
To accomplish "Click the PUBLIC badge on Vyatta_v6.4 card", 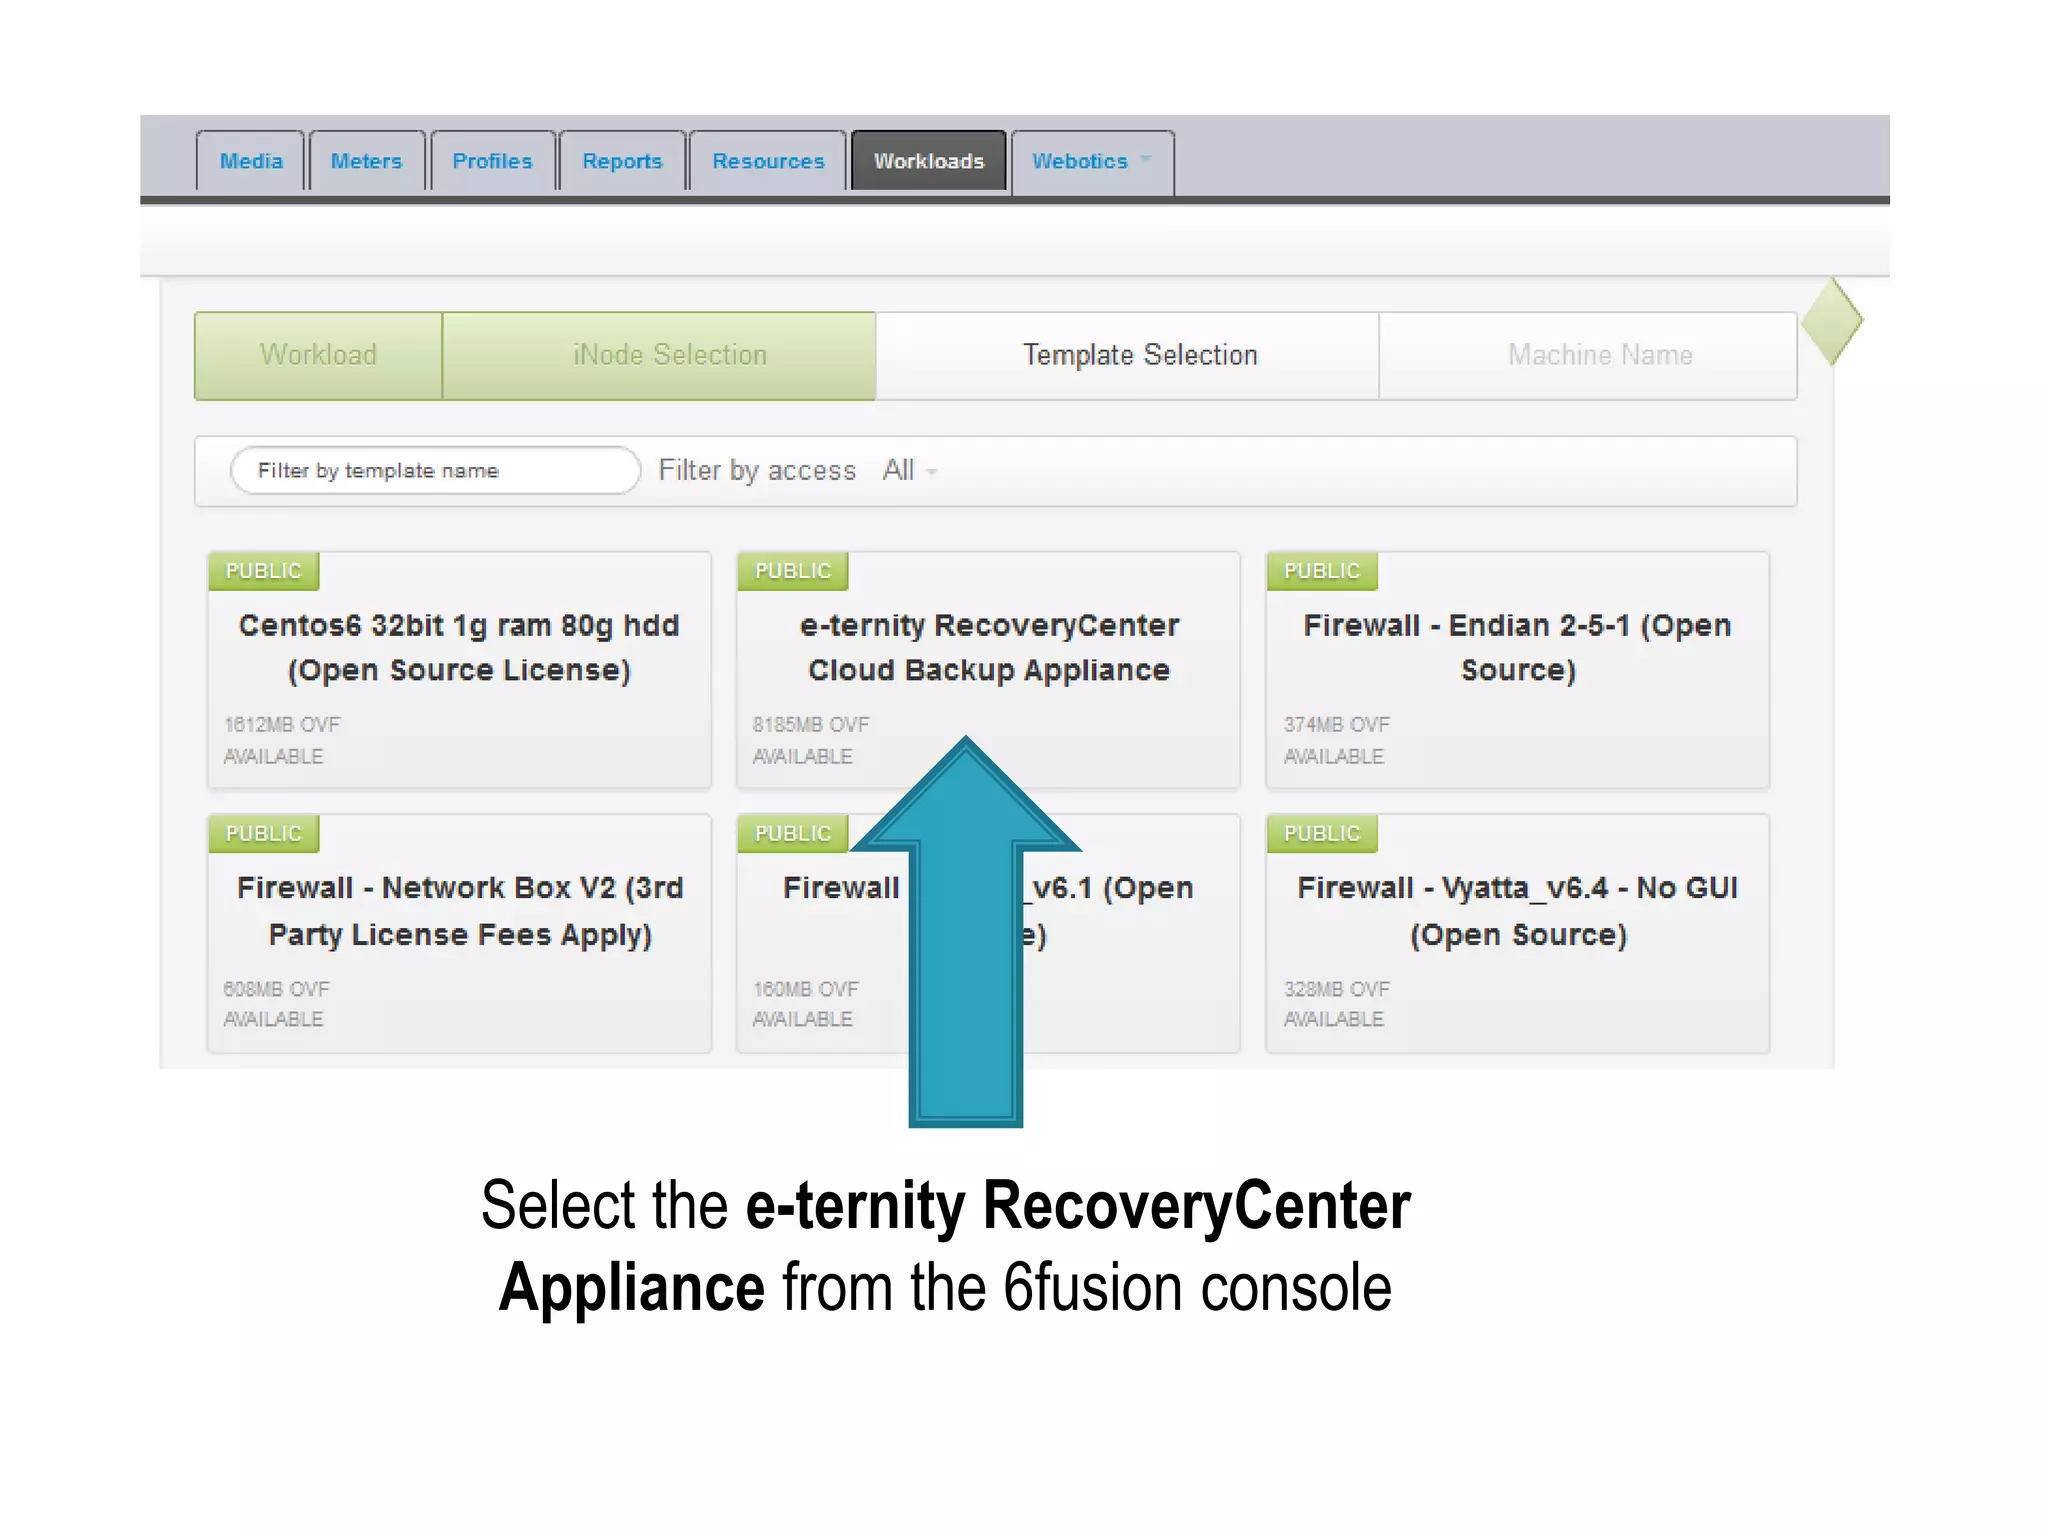I will [1321, 834].
